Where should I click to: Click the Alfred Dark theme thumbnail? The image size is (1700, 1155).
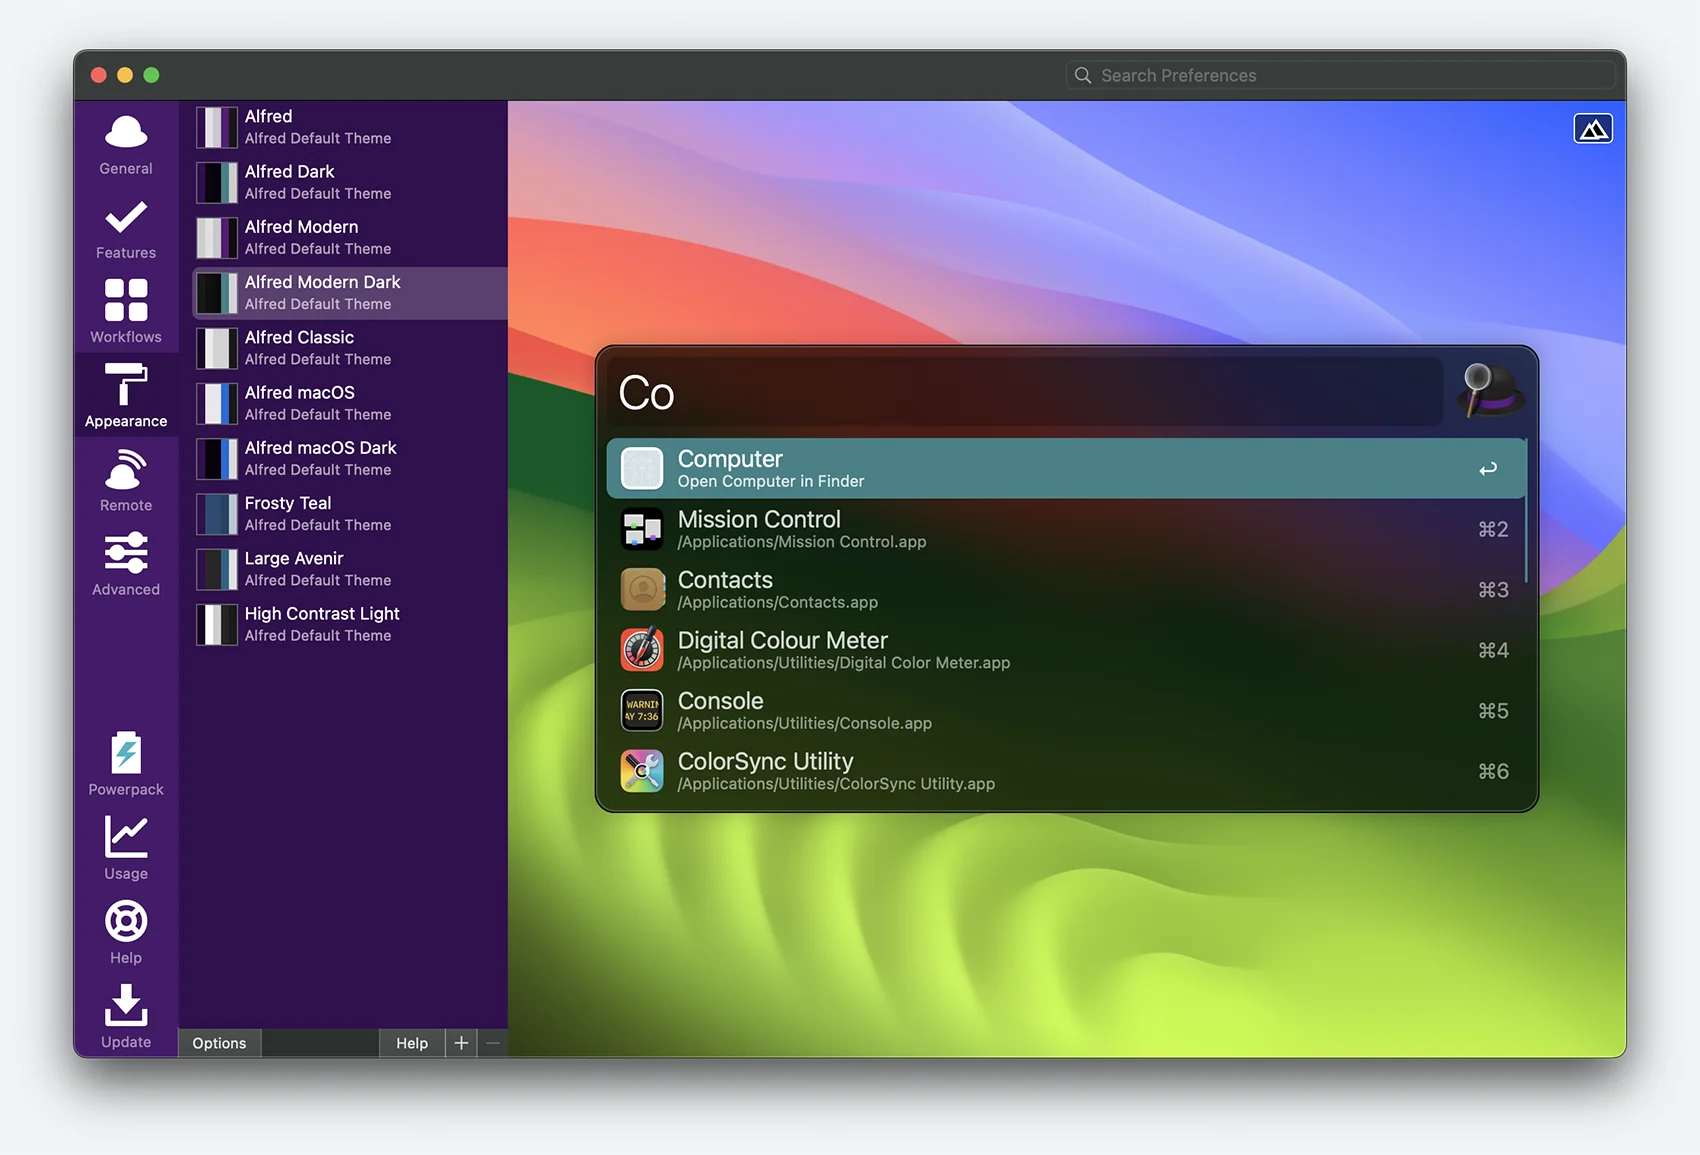click(x=216, y=182)
